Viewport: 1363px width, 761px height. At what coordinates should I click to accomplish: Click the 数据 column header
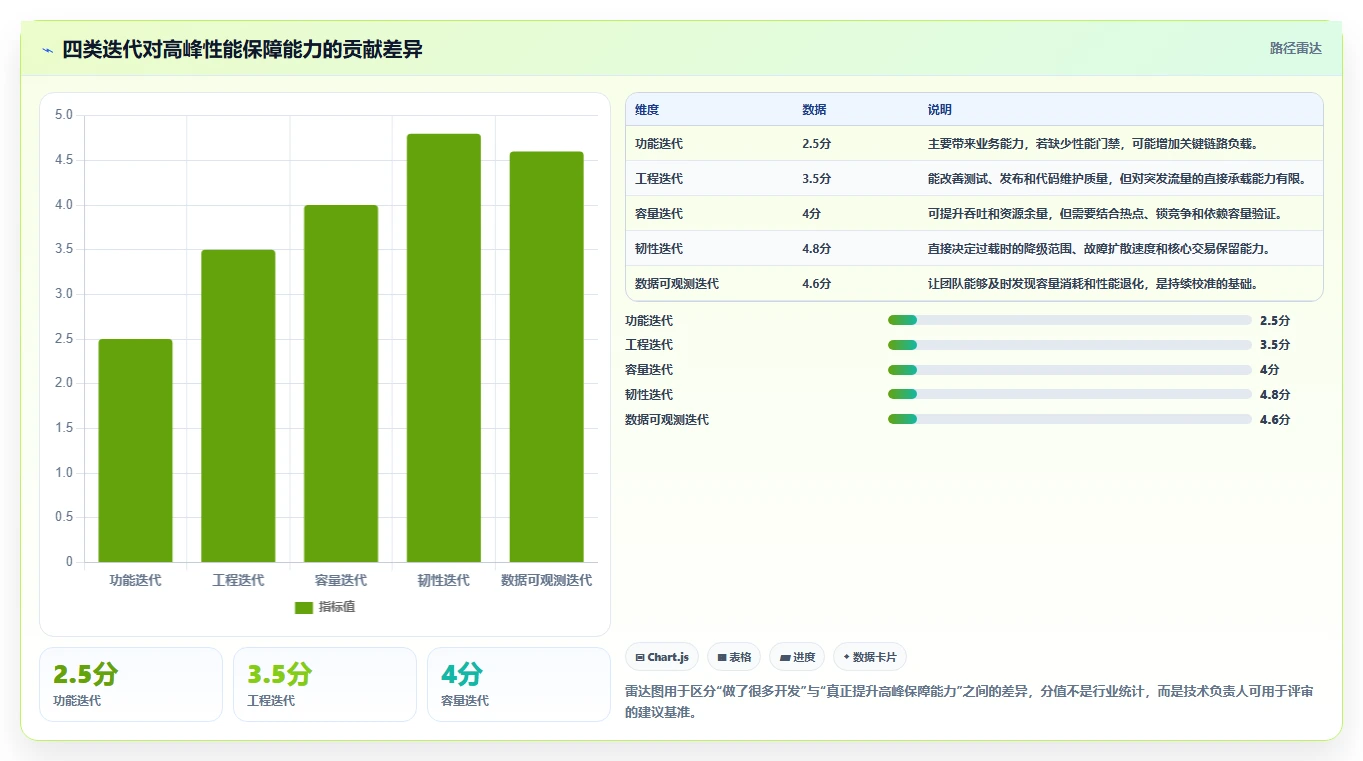[814, 110]
